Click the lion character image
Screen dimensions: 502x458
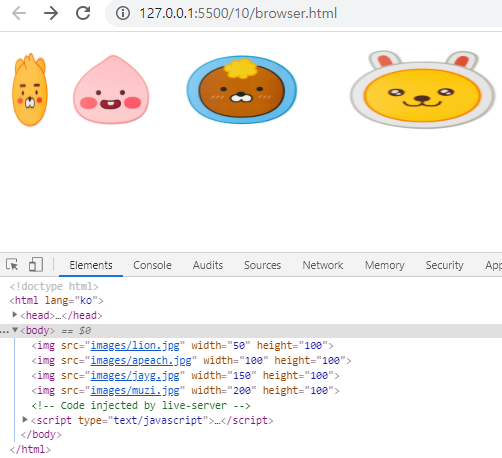[x=30, y=90]
